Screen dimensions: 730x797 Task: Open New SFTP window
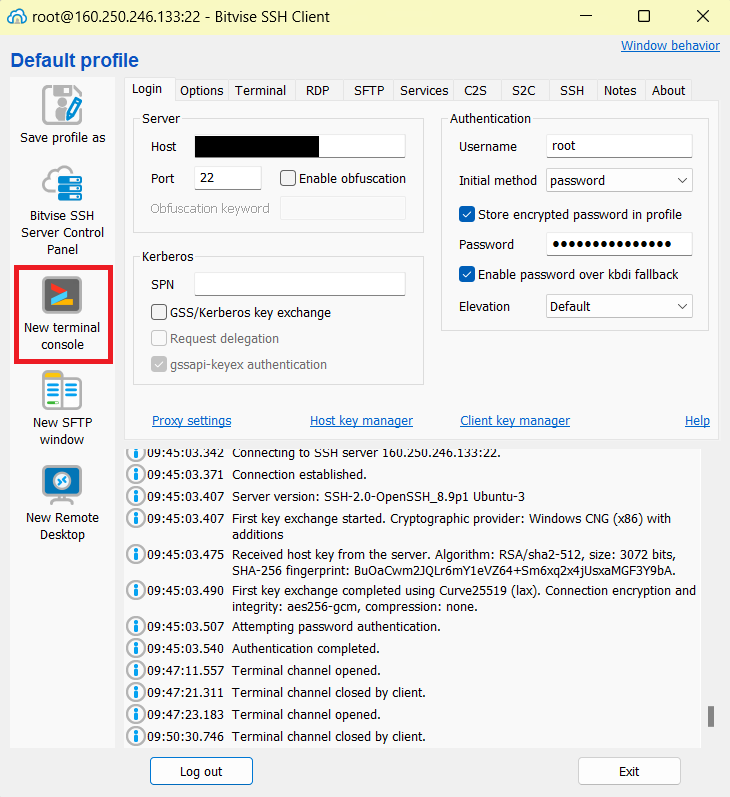[62, 390]
